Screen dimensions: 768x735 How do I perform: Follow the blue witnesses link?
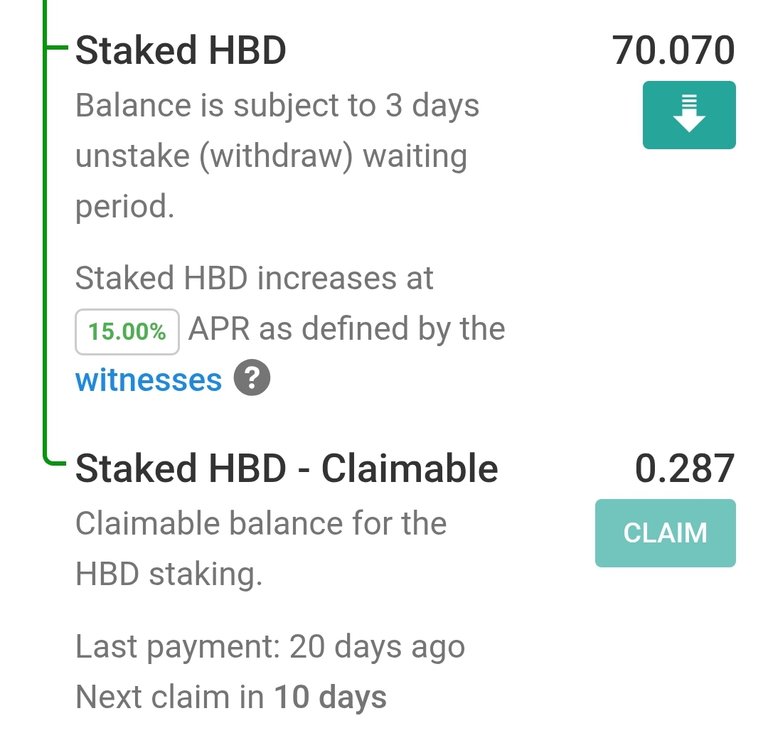click(148, 379)
